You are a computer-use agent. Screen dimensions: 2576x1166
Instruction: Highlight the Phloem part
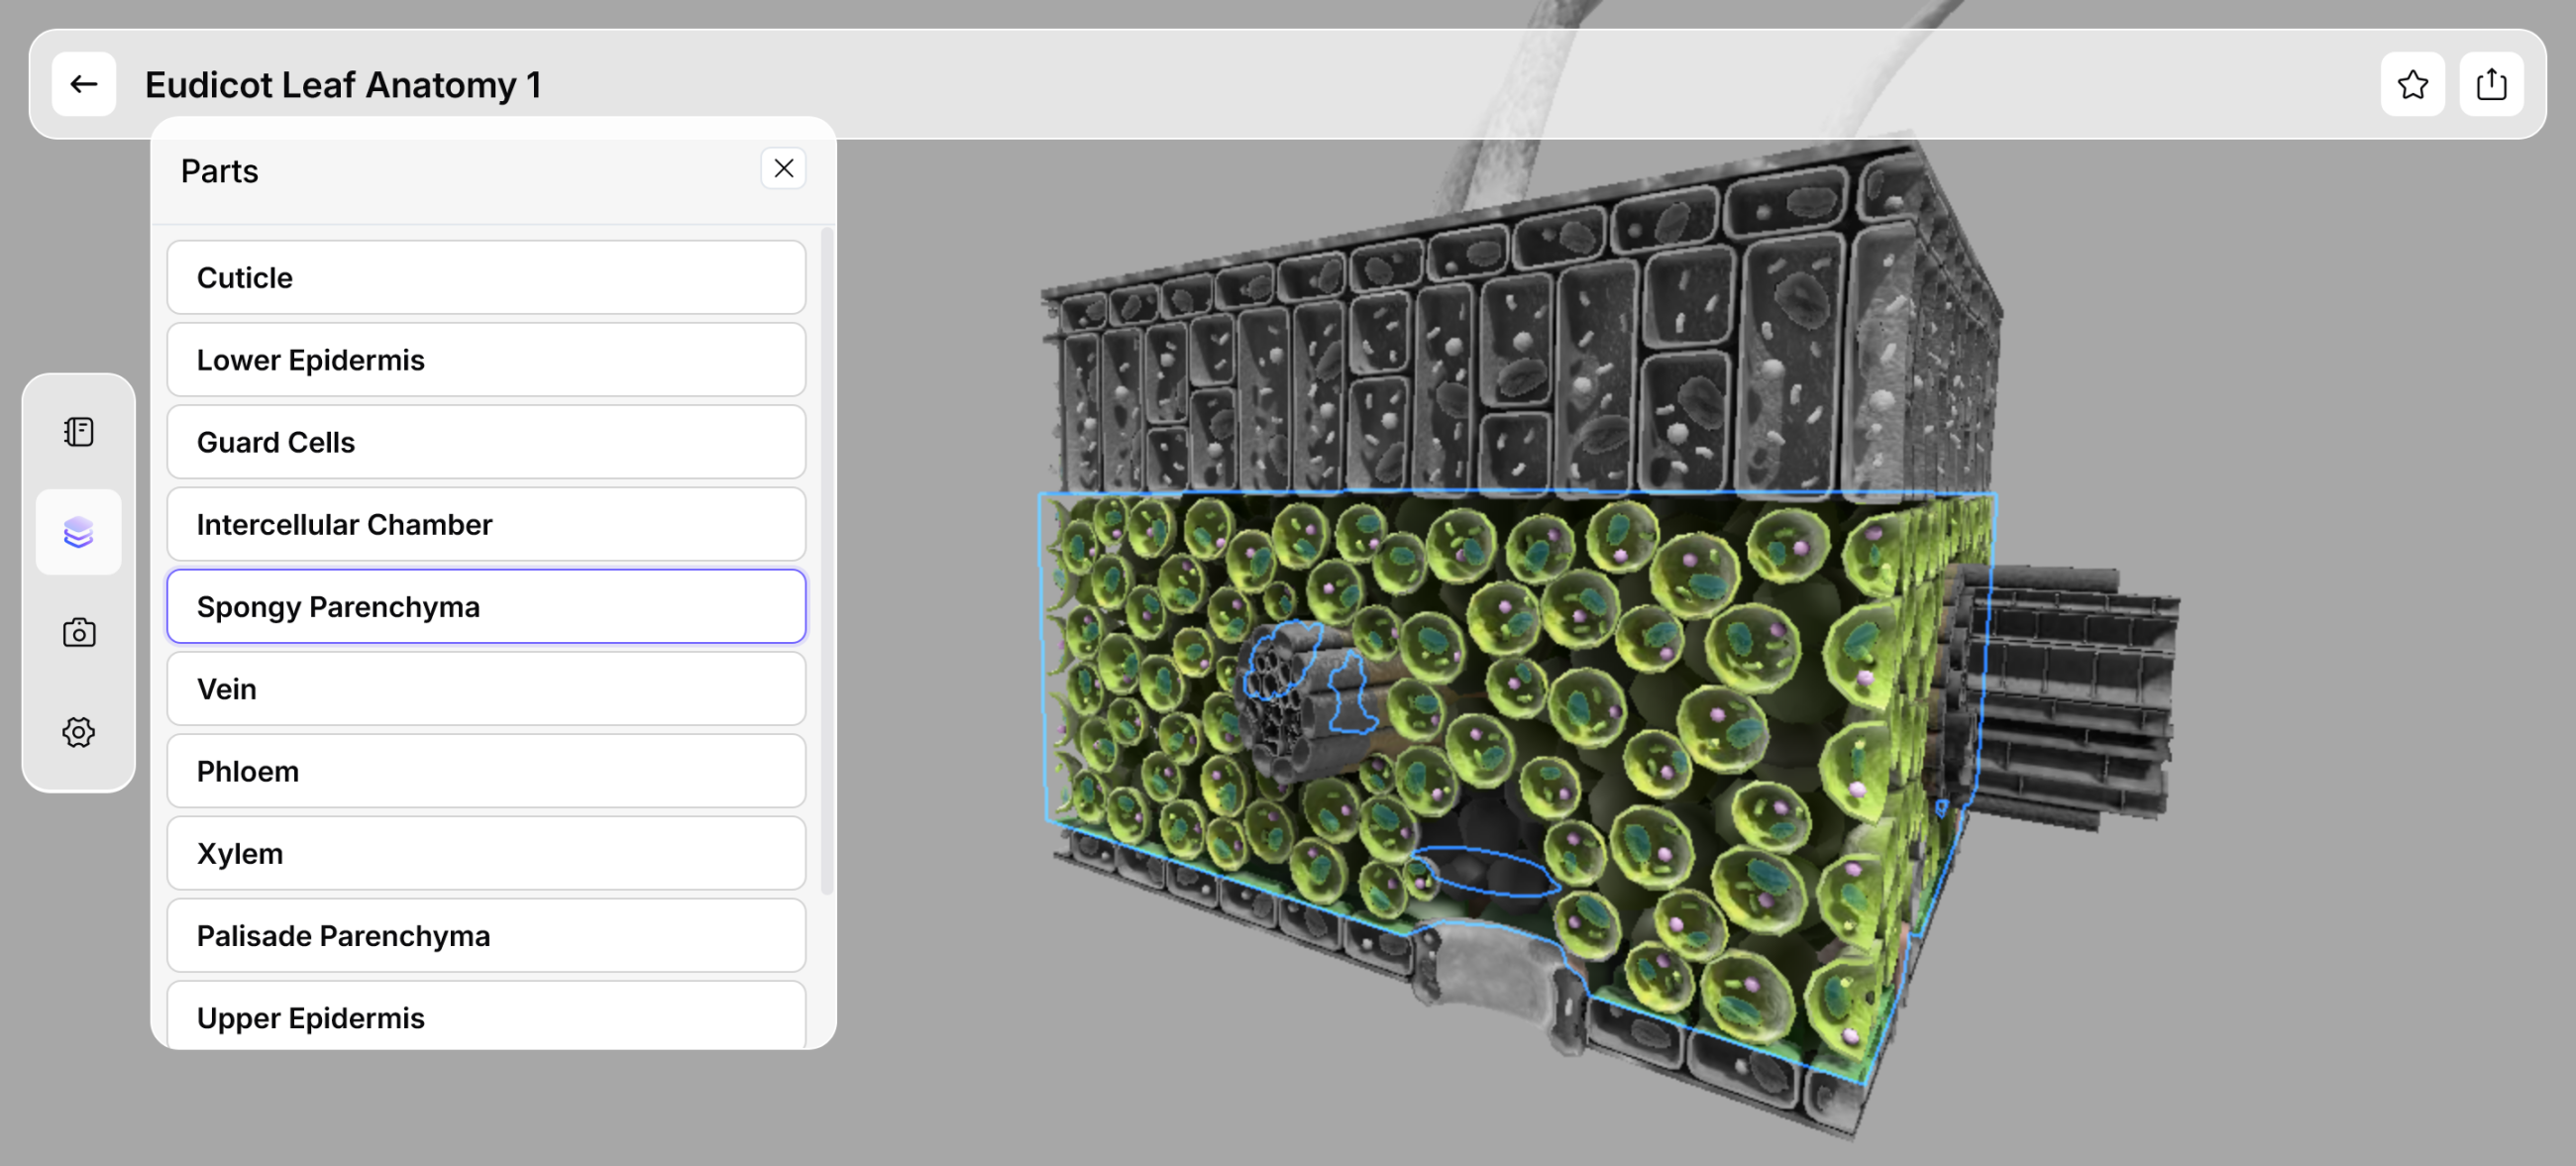pos(486,771)
